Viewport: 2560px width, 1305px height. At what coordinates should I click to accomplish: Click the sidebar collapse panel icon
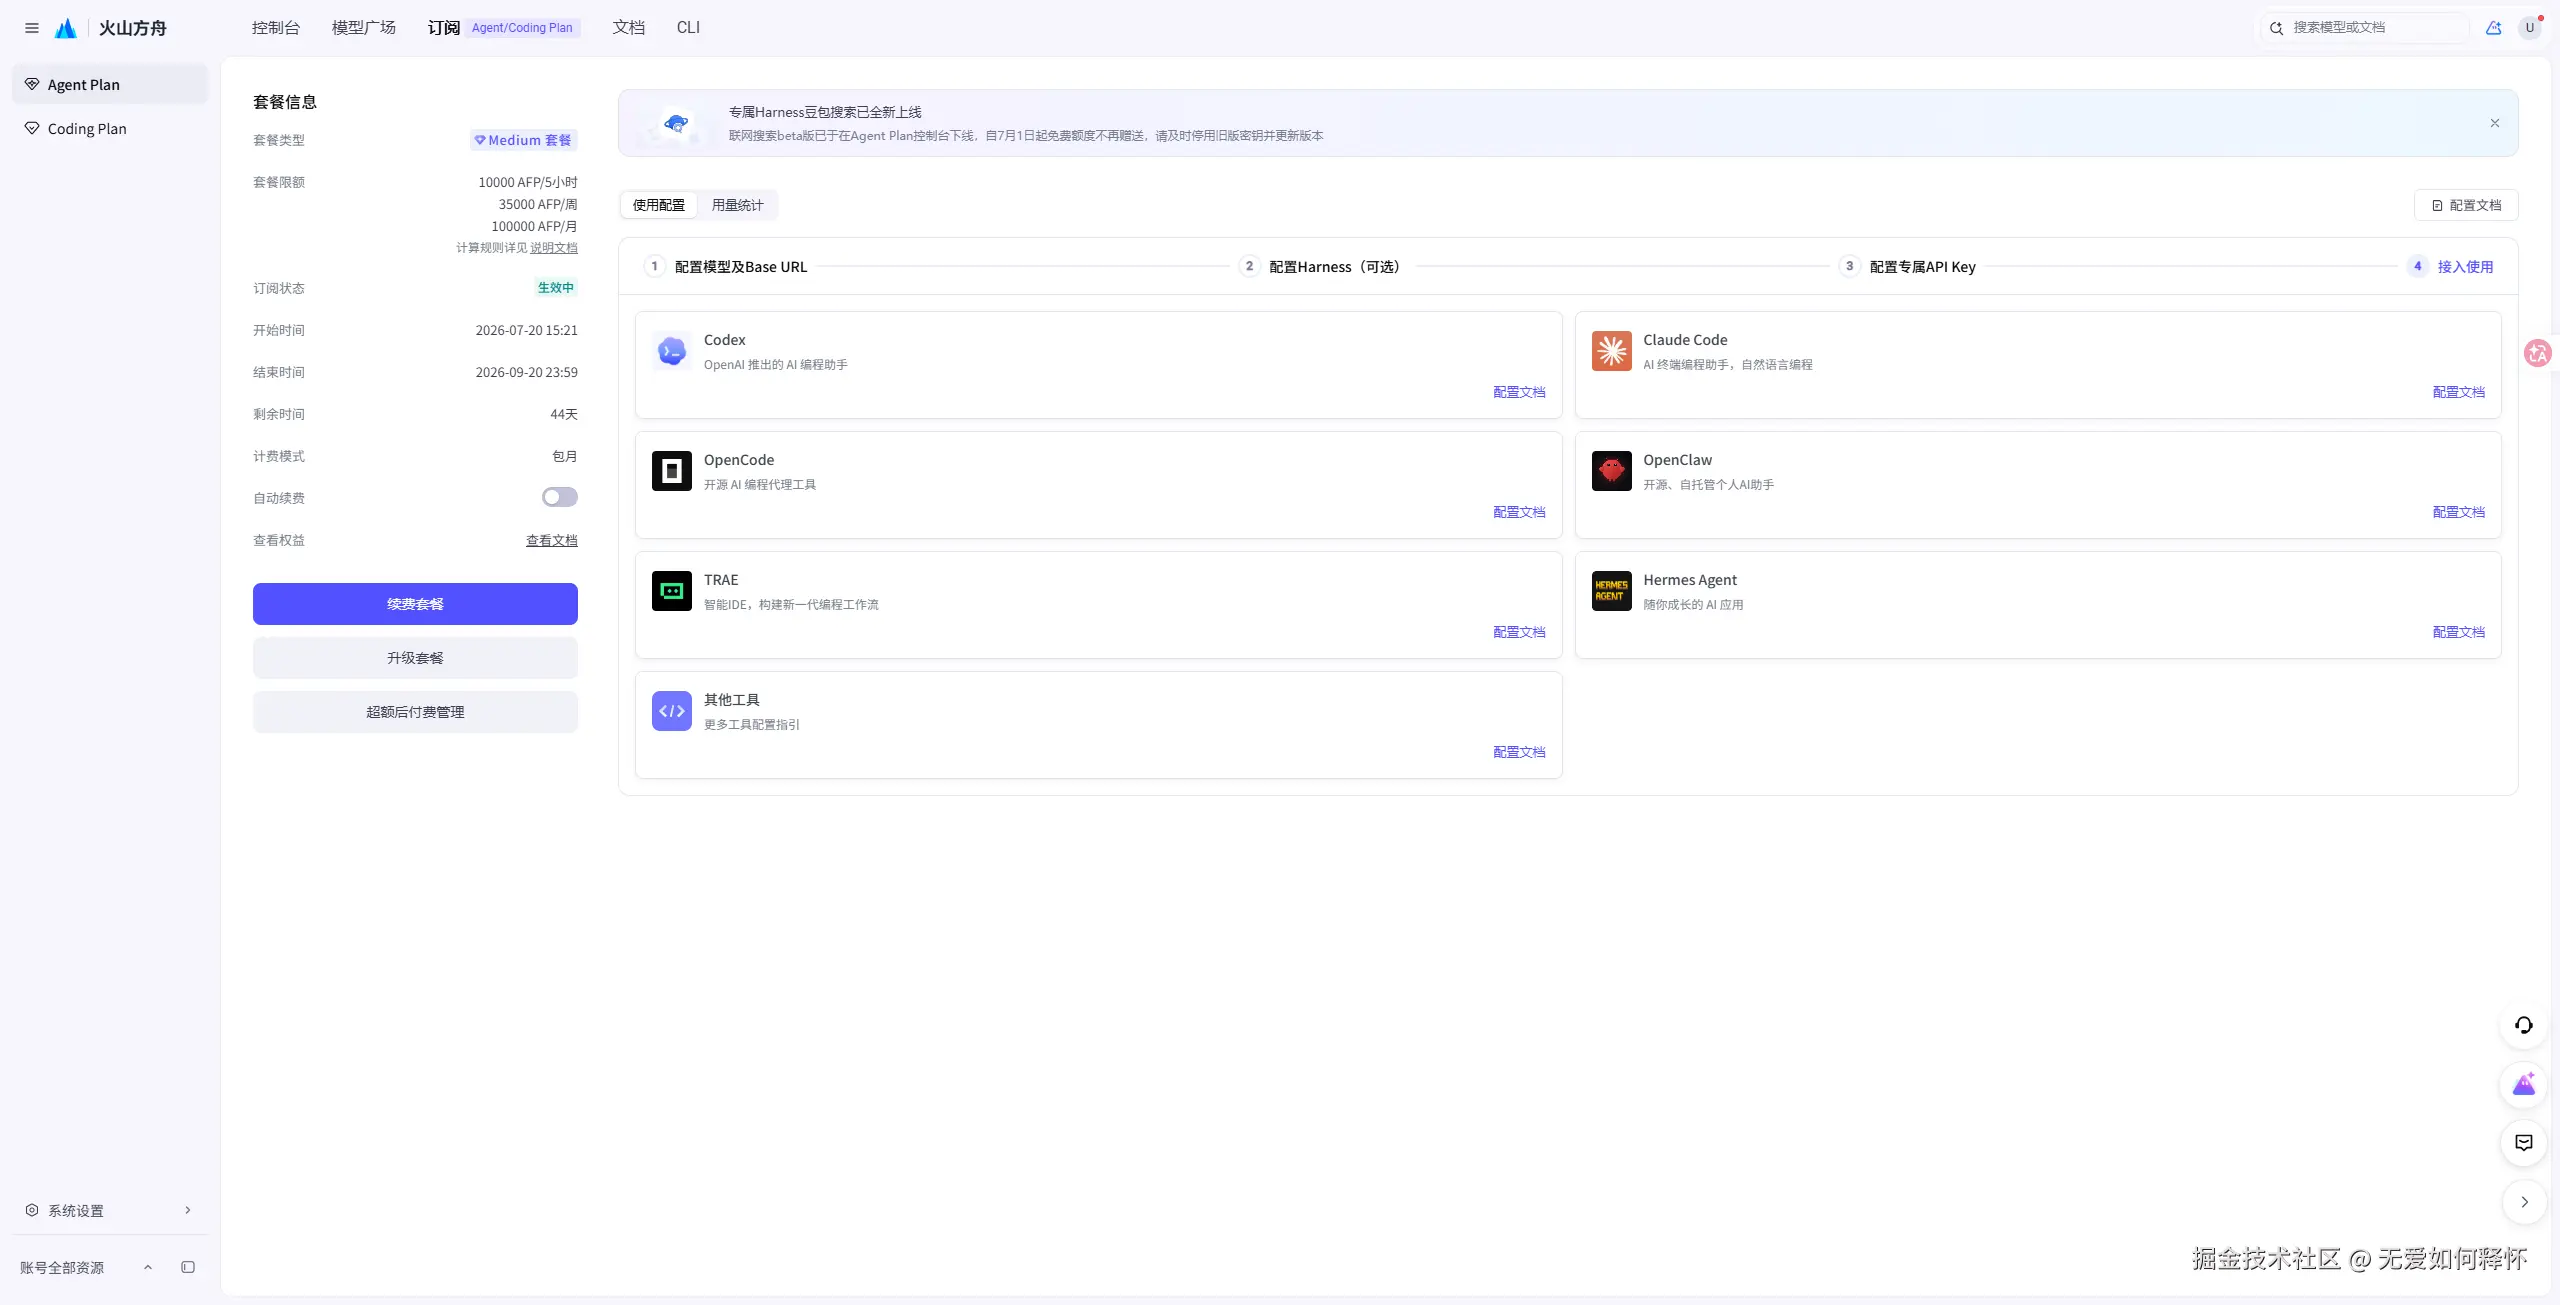pyautogui.click(x=188, y=1267)
